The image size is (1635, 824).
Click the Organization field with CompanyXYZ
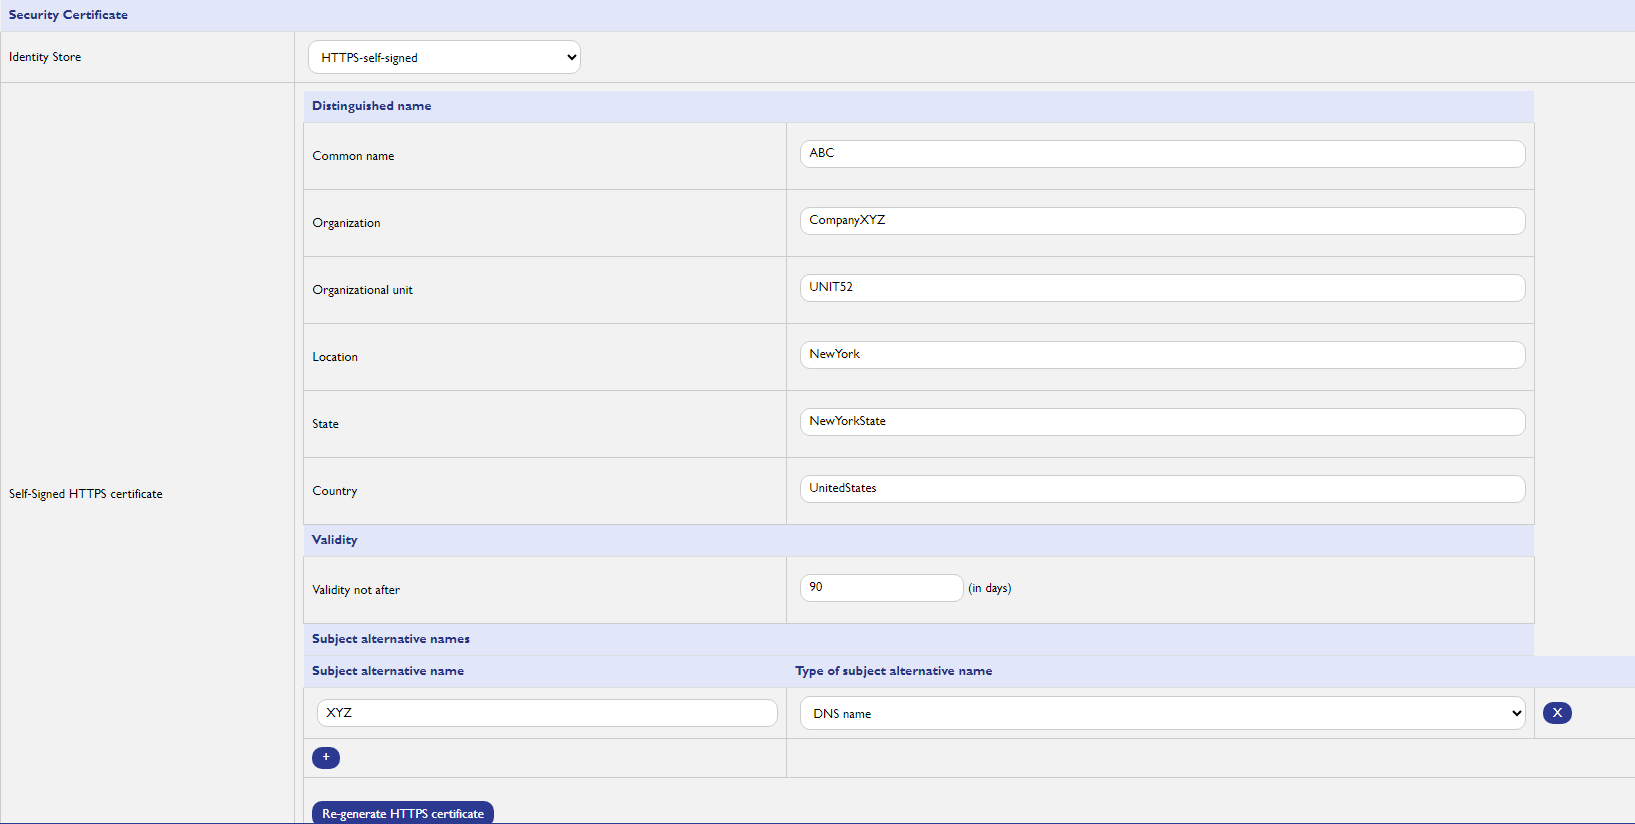point(1162,221)
